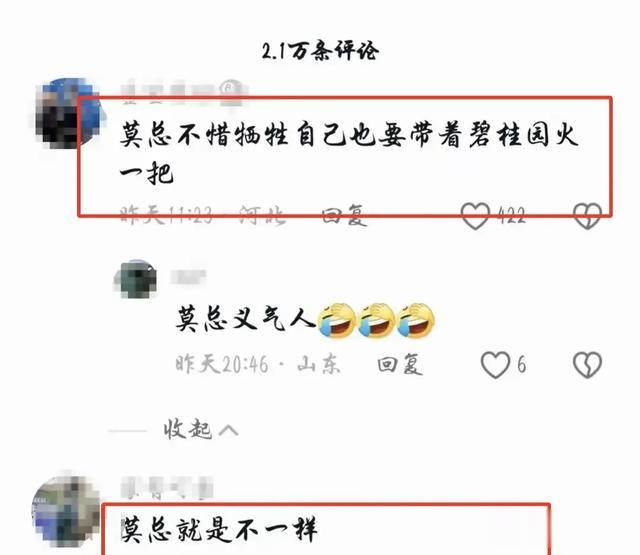The height and width of the screenshot is (555, 640).
Task: Tap the 422 like count
Action: click(511, 215)
